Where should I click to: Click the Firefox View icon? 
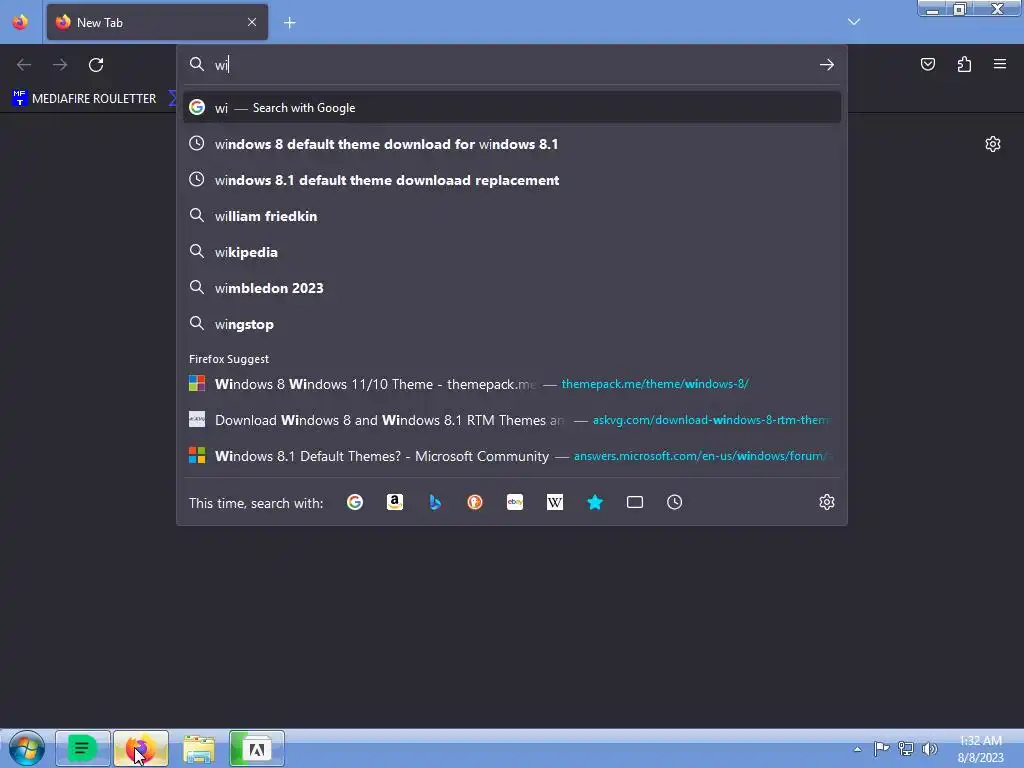coord(20,22)
